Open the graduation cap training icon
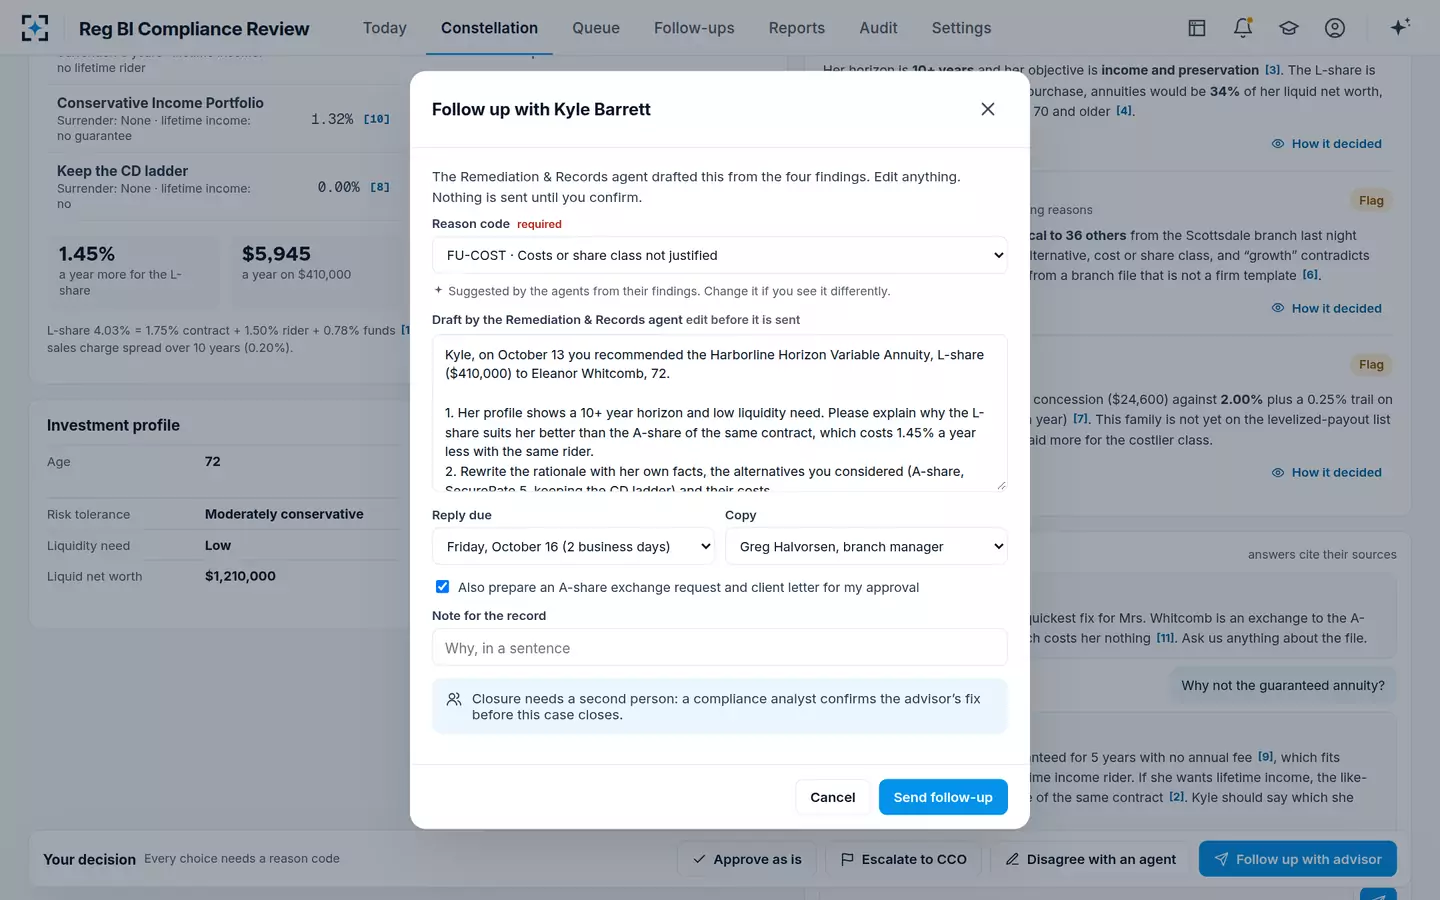 [x=1289, y=28]
